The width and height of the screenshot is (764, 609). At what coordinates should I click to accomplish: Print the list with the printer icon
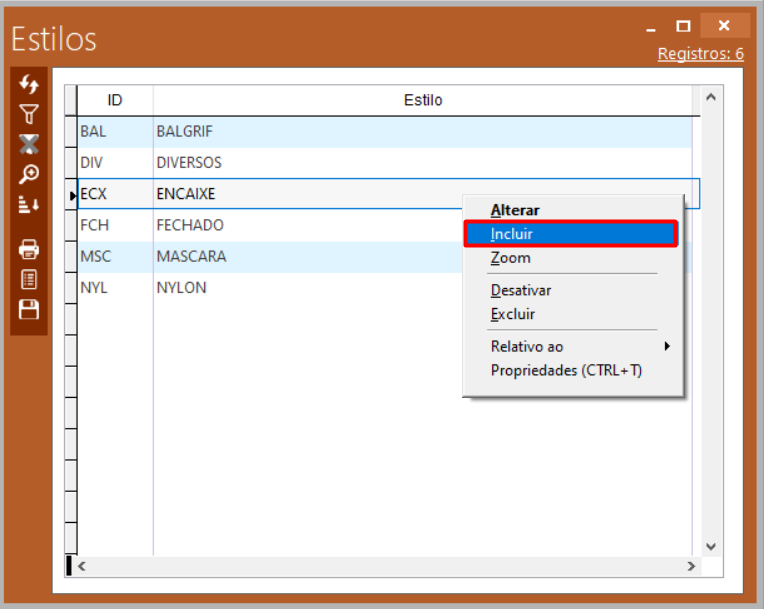pyautogui.click(x=29, y=249)
